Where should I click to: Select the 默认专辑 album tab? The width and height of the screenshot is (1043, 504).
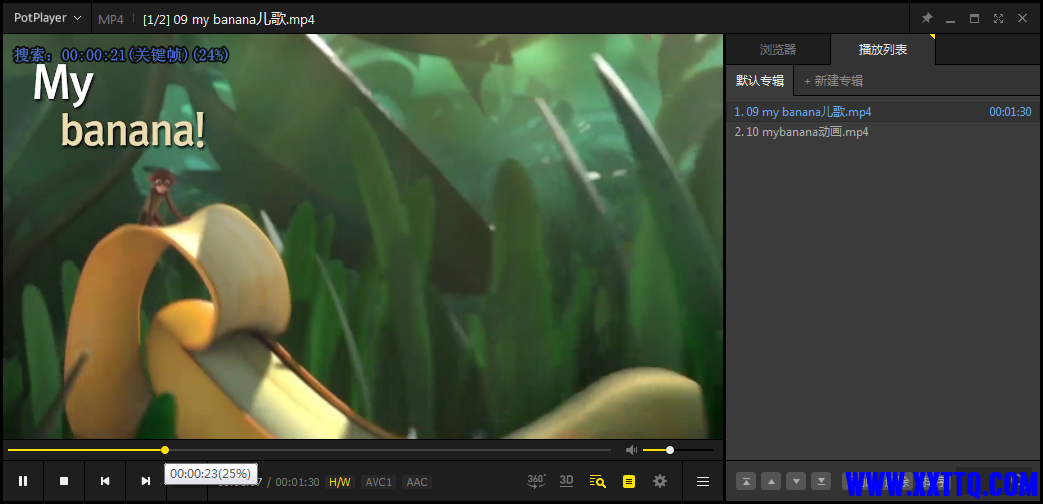pyautogui.click(x=760, y=81)
